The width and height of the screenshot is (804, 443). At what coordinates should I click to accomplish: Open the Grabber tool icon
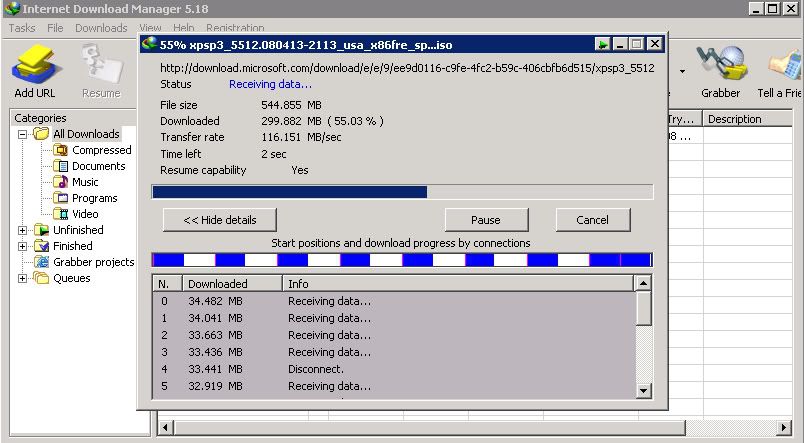(x=720, y=64)
